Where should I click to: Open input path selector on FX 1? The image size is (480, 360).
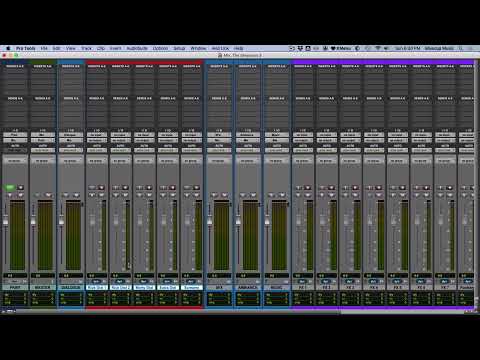[x=303, y=135]
